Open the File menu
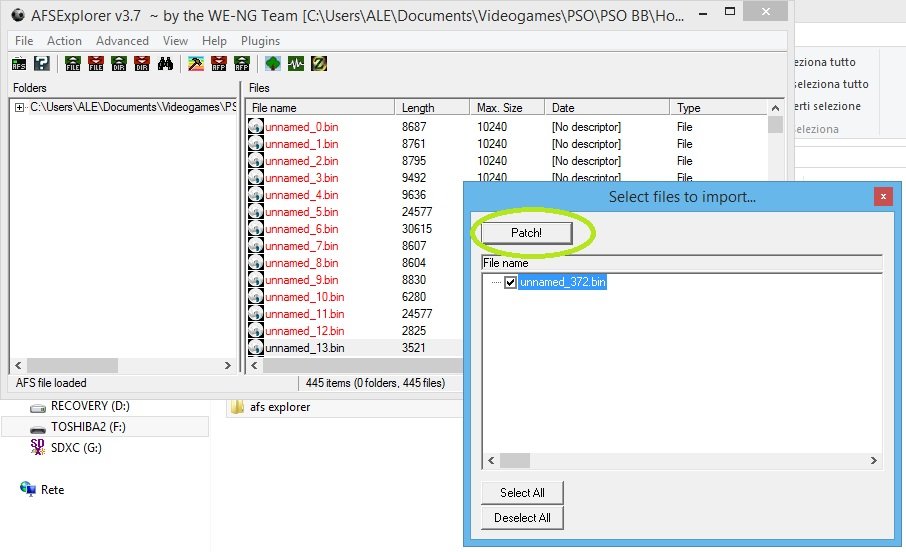906x552 pixels. (x=24, y=40)
